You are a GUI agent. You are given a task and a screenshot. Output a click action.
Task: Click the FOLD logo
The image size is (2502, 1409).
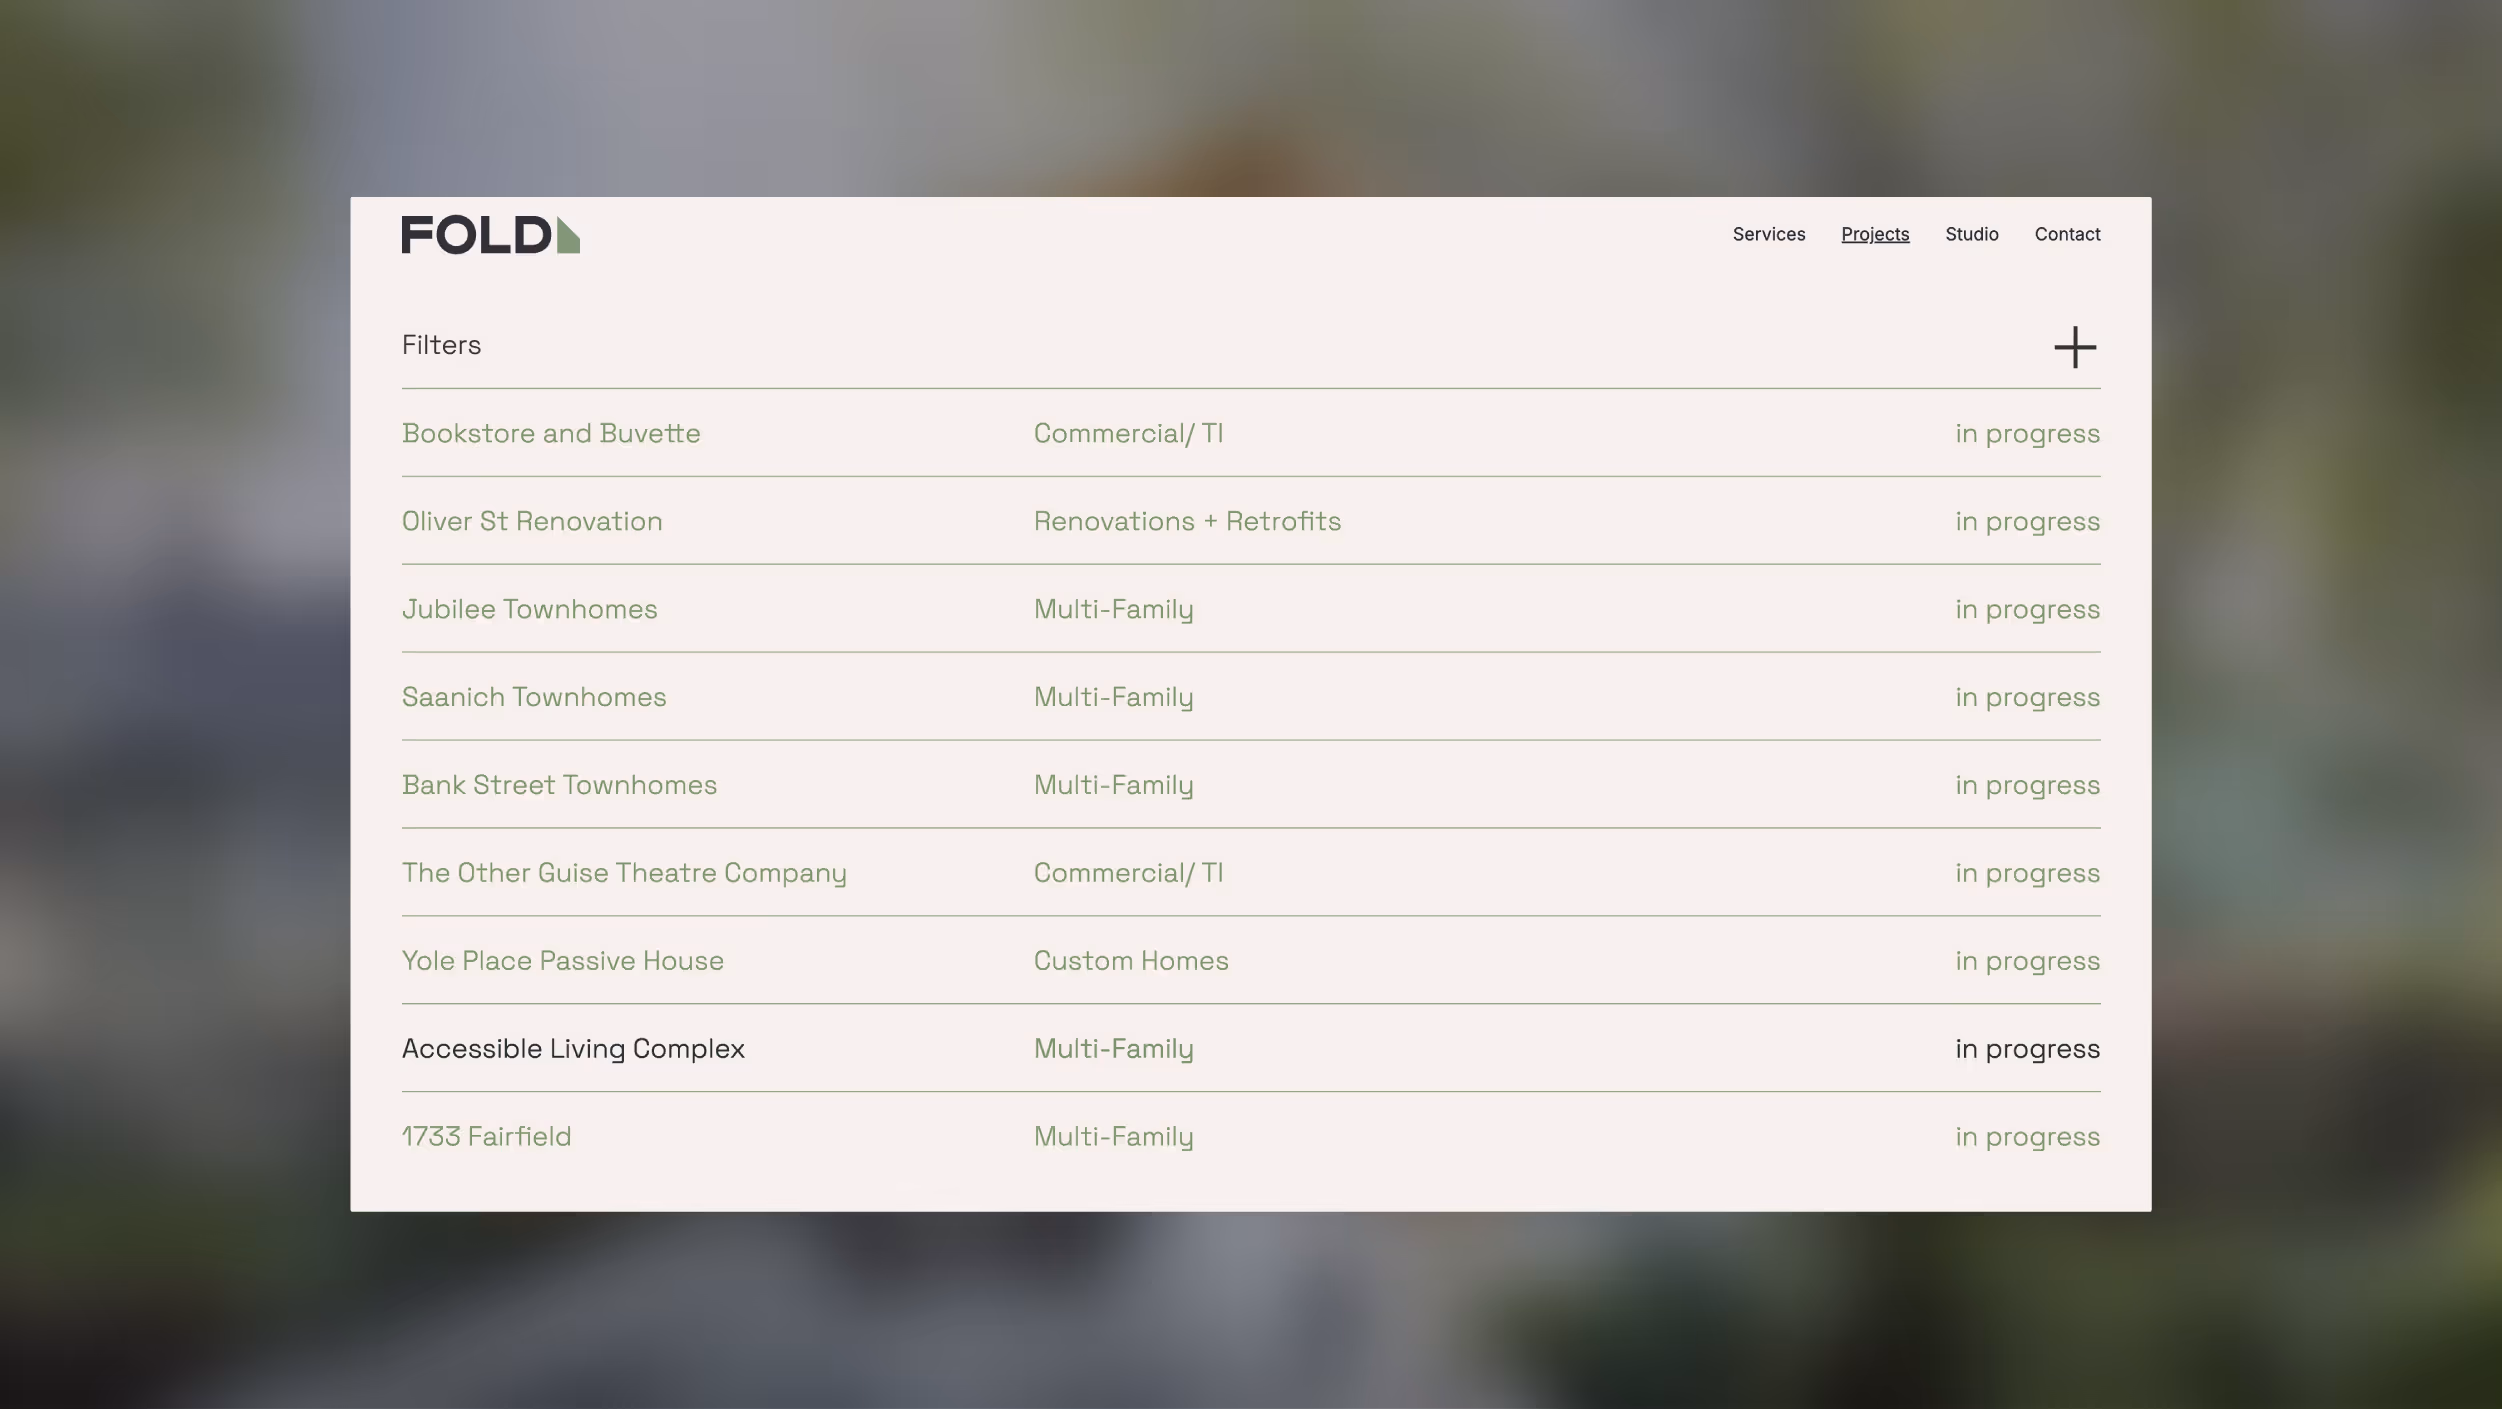pyautogui.click(x=490, y=235)
